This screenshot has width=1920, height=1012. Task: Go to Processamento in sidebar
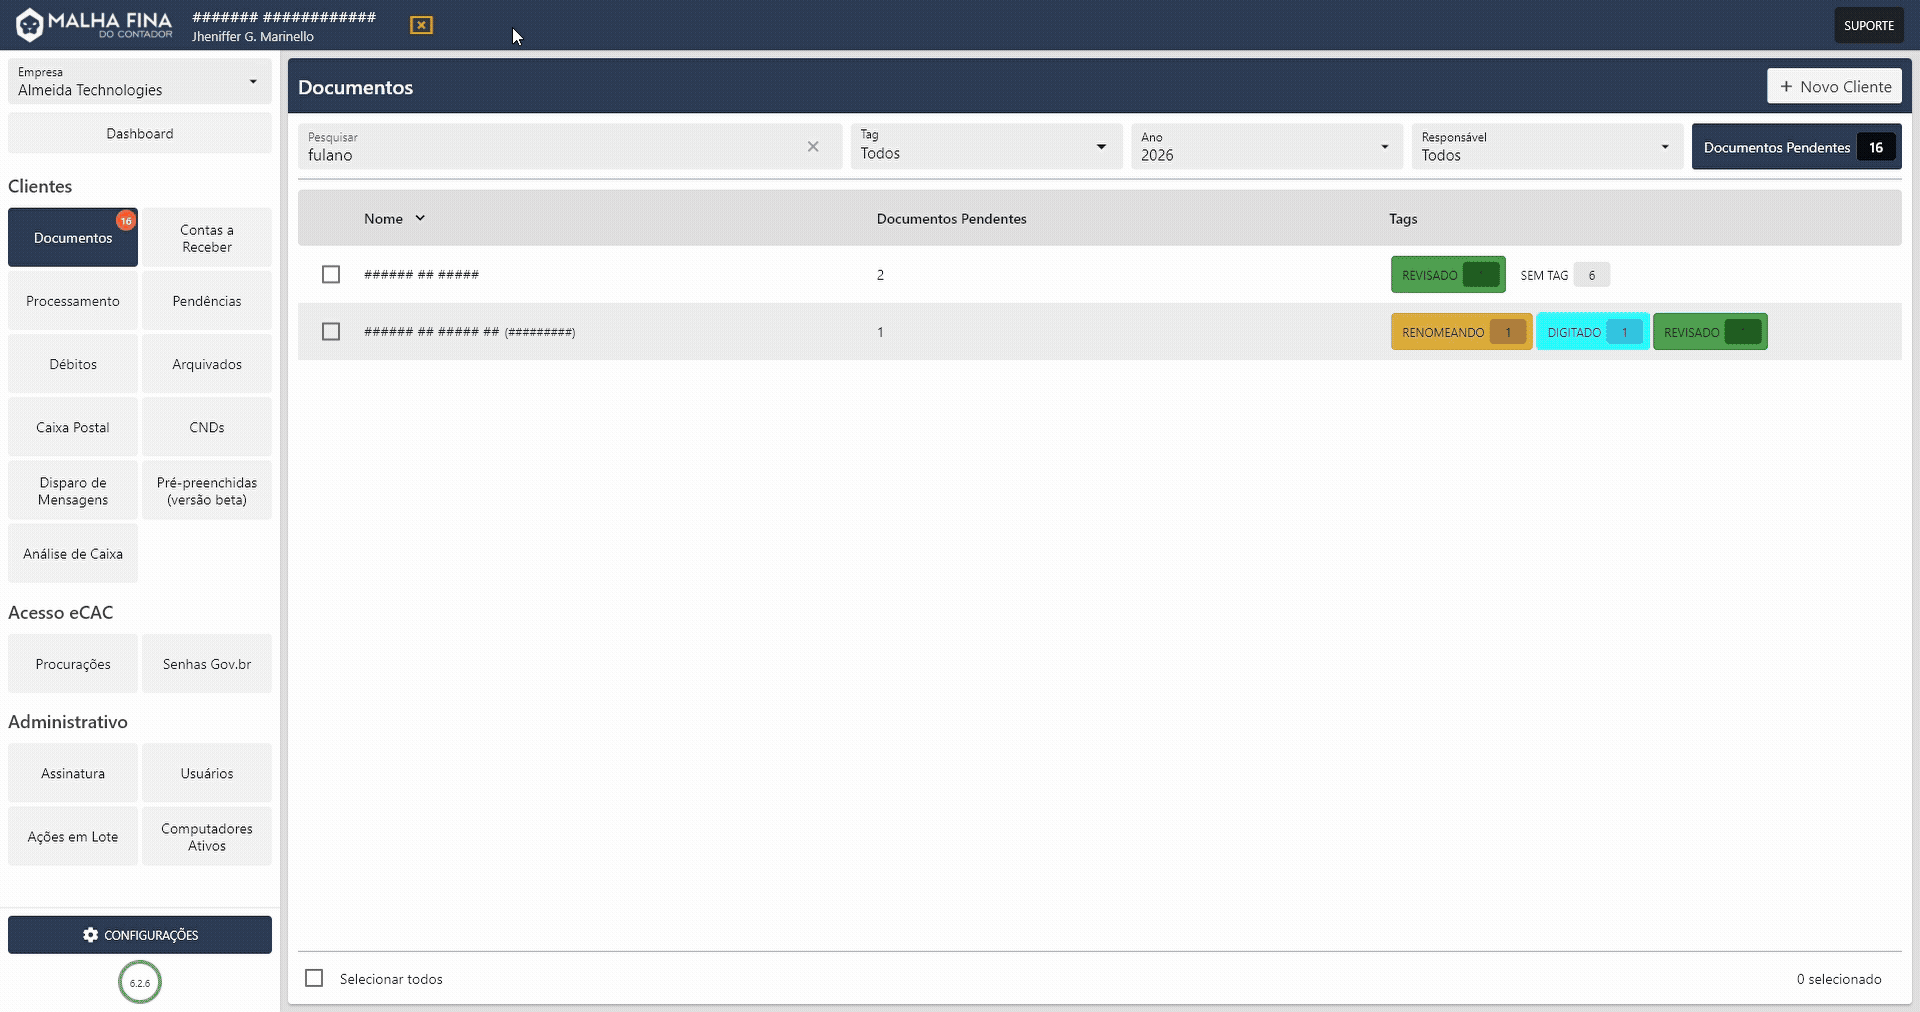tap(73, 301)
